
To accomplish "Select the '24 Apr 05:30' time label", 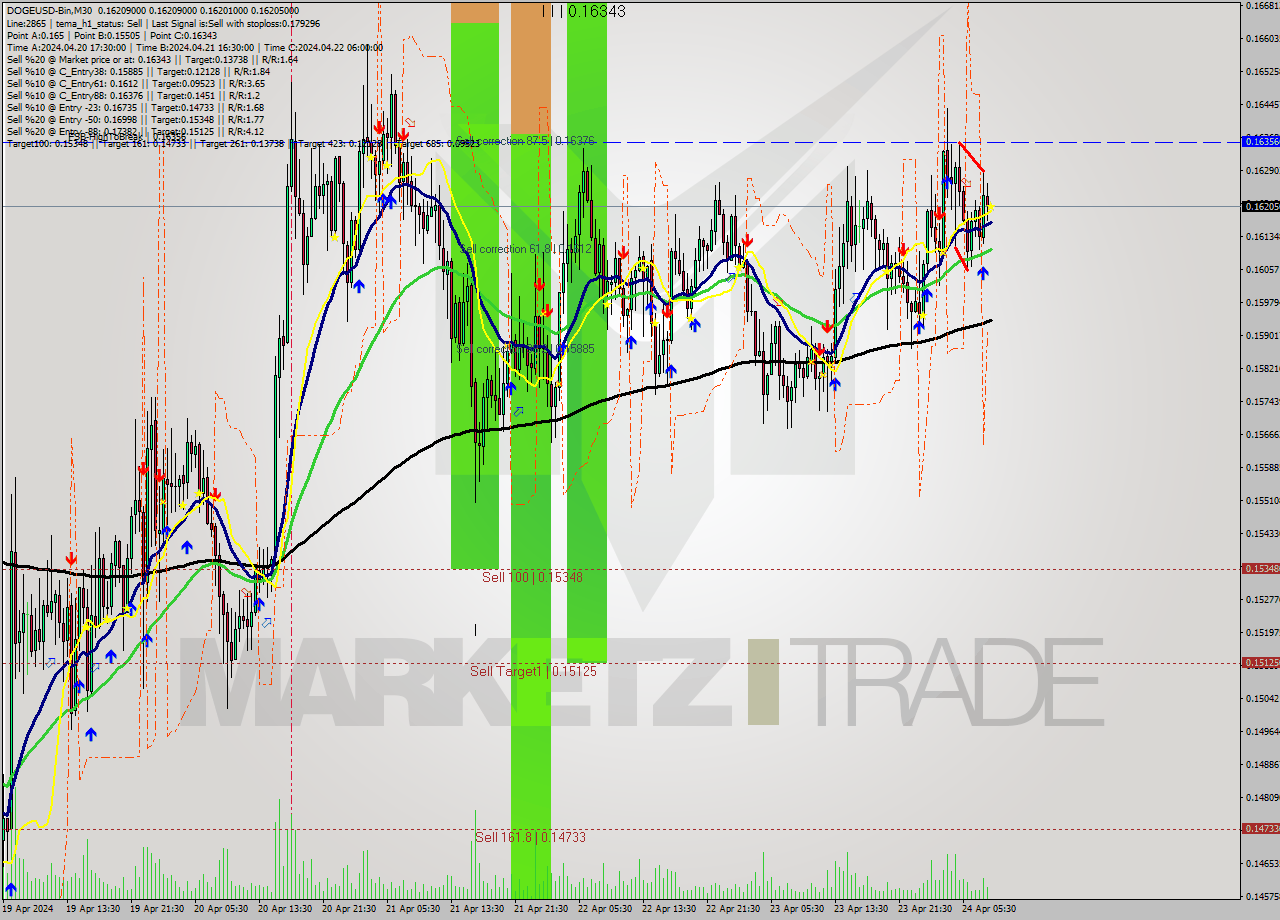I will (988, 909).
